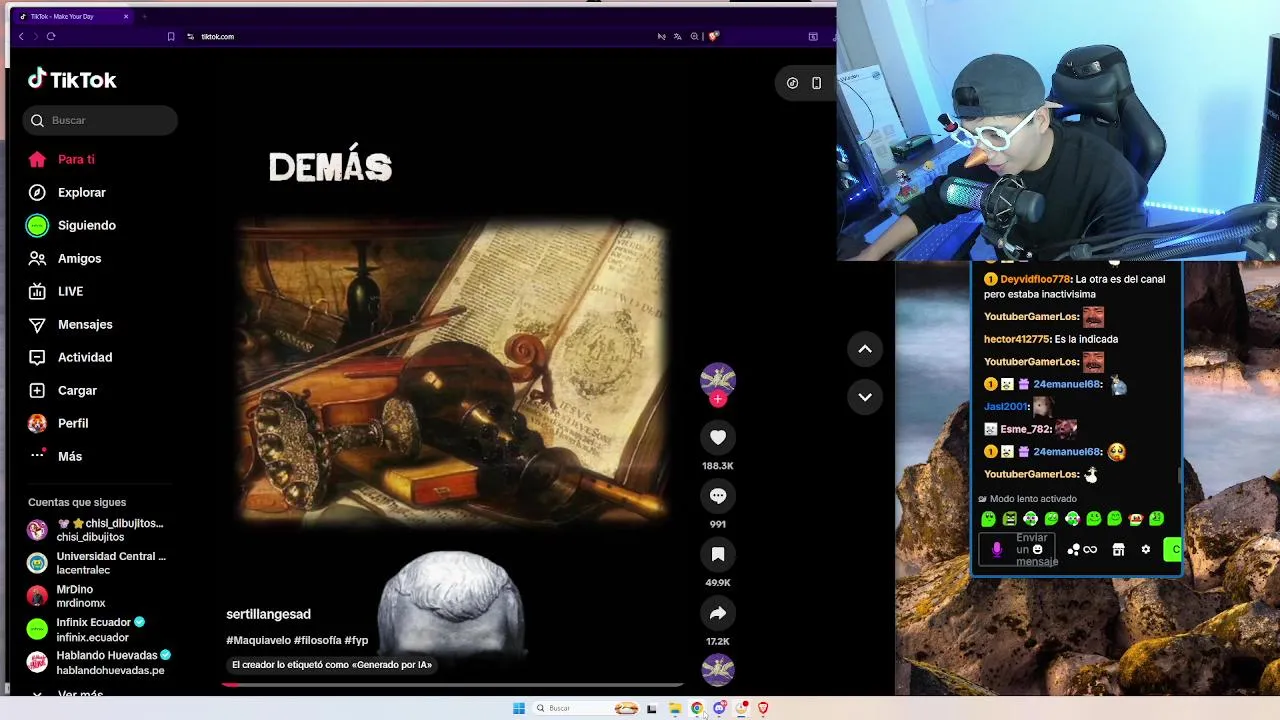Click the translate page icon

(x=678, y=36)
